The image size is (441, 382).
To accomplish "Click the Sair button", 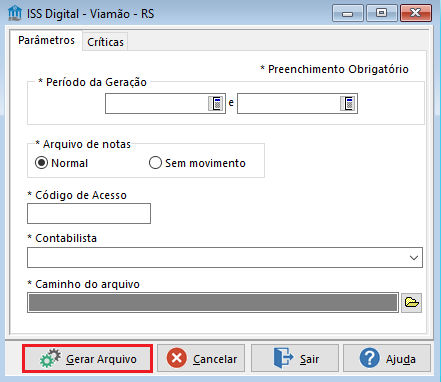I will [295, 359].
